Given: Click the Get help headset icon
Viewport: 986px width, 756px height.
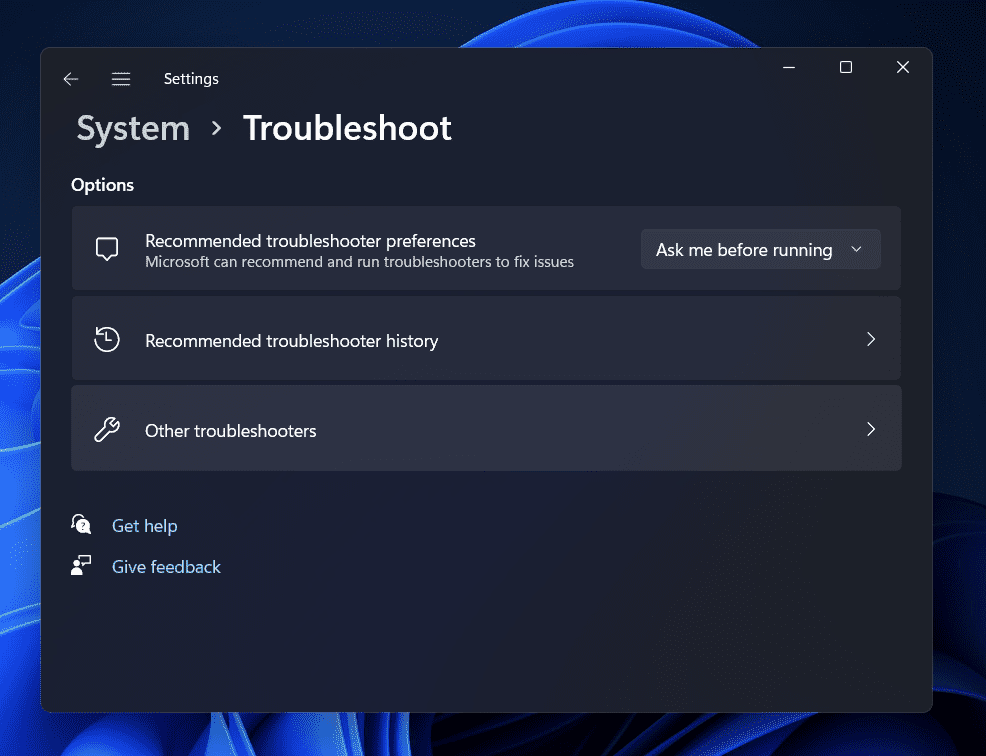Looking at the screenshot, I should click(x=81, y=525).
